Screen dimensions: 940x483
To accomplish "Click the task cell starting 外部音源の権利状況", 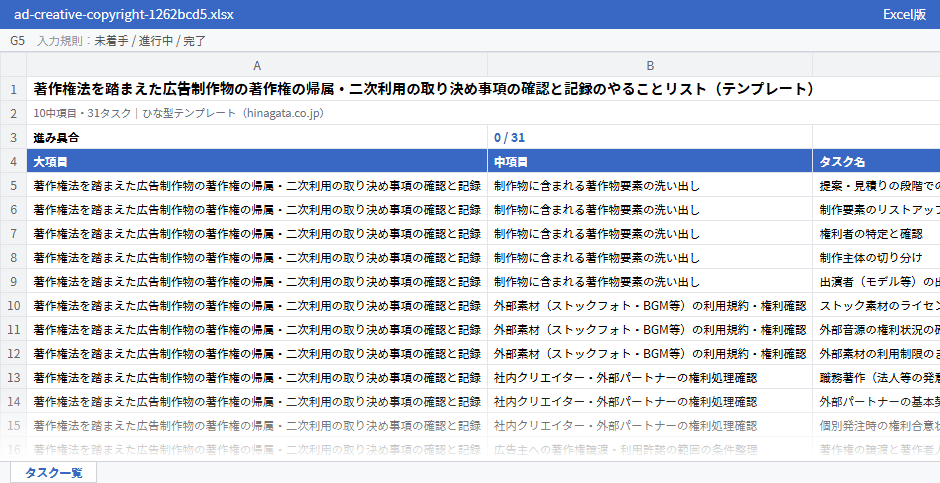I will (x=876, y=329).
